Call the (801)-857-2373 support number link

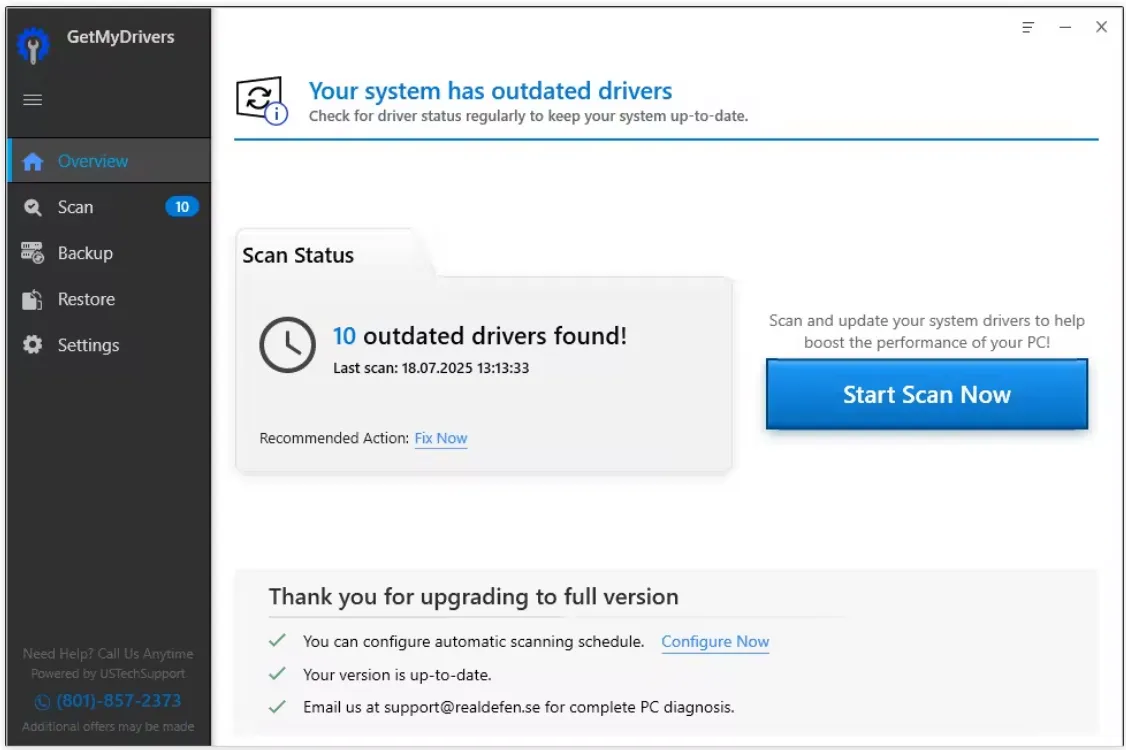118,700
